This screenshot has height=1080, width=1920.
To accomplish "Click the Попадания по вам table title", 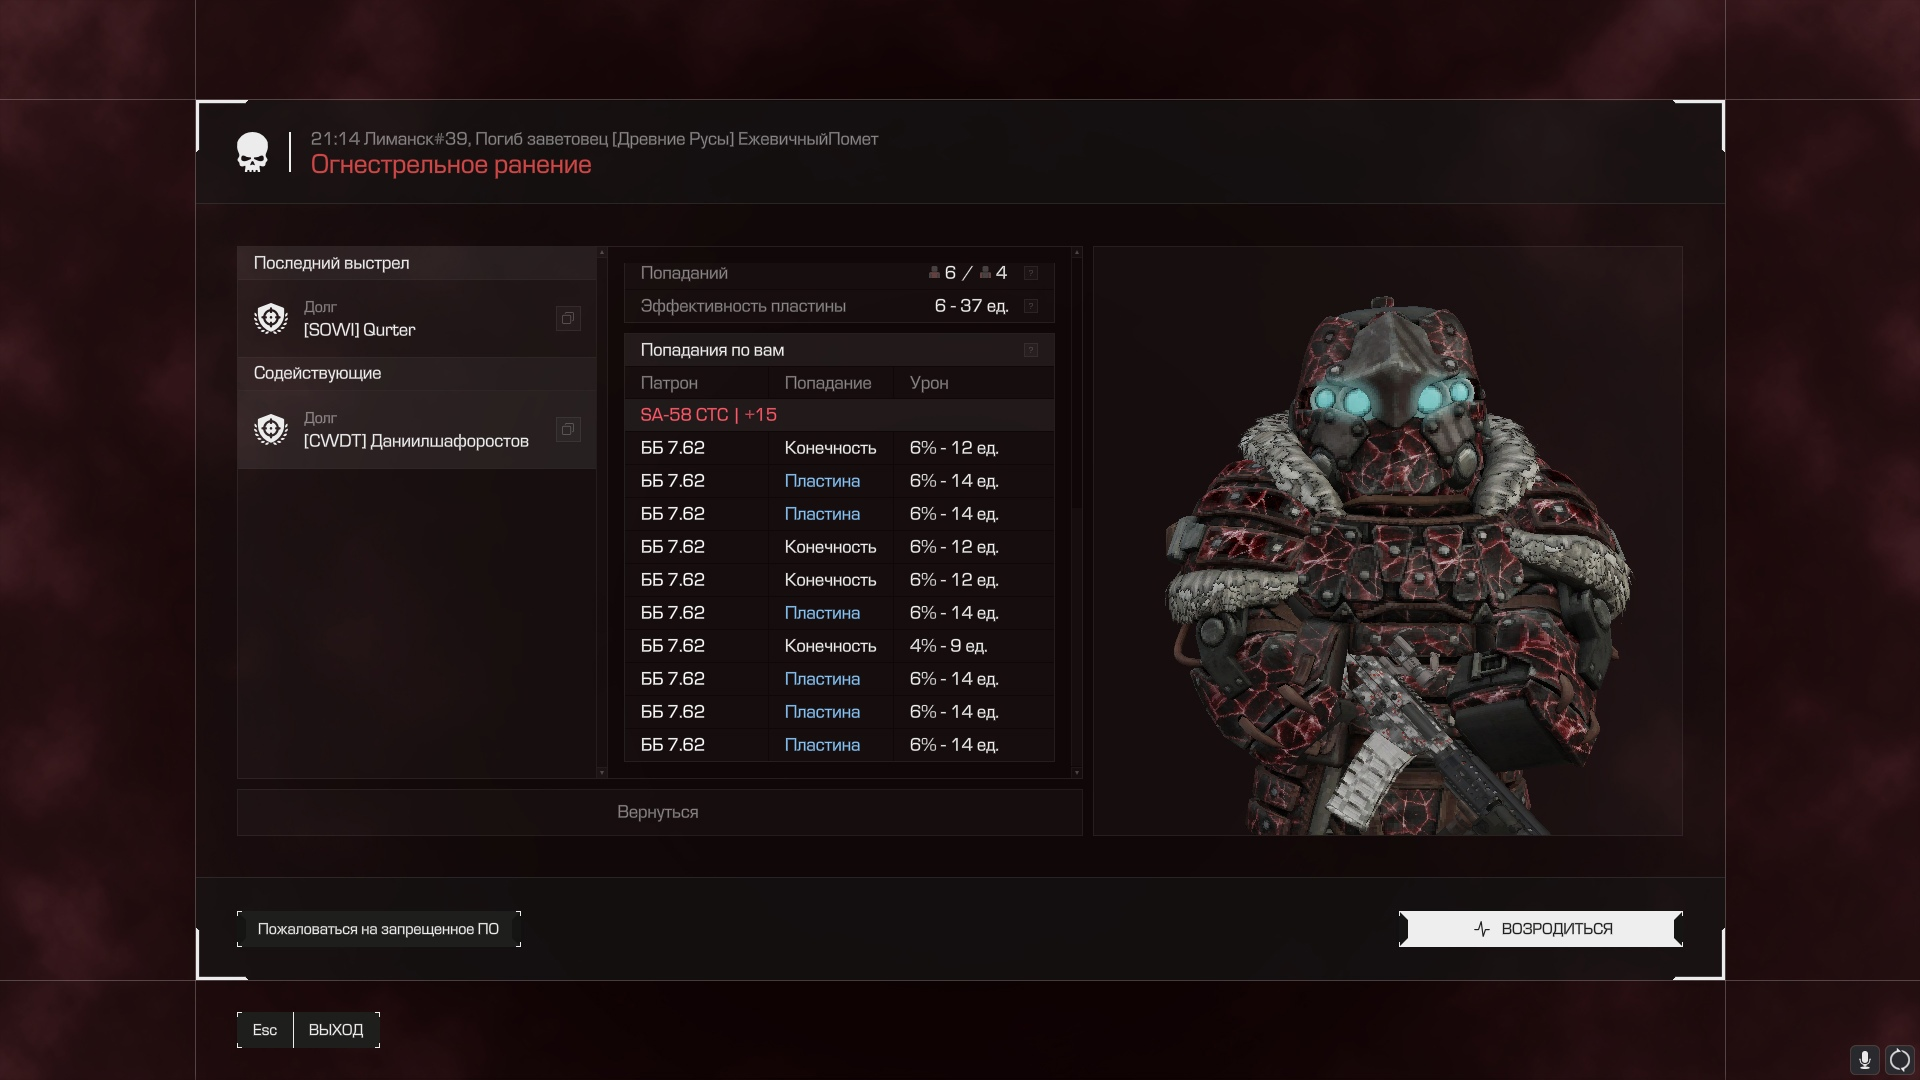I will tap(712, 350).
